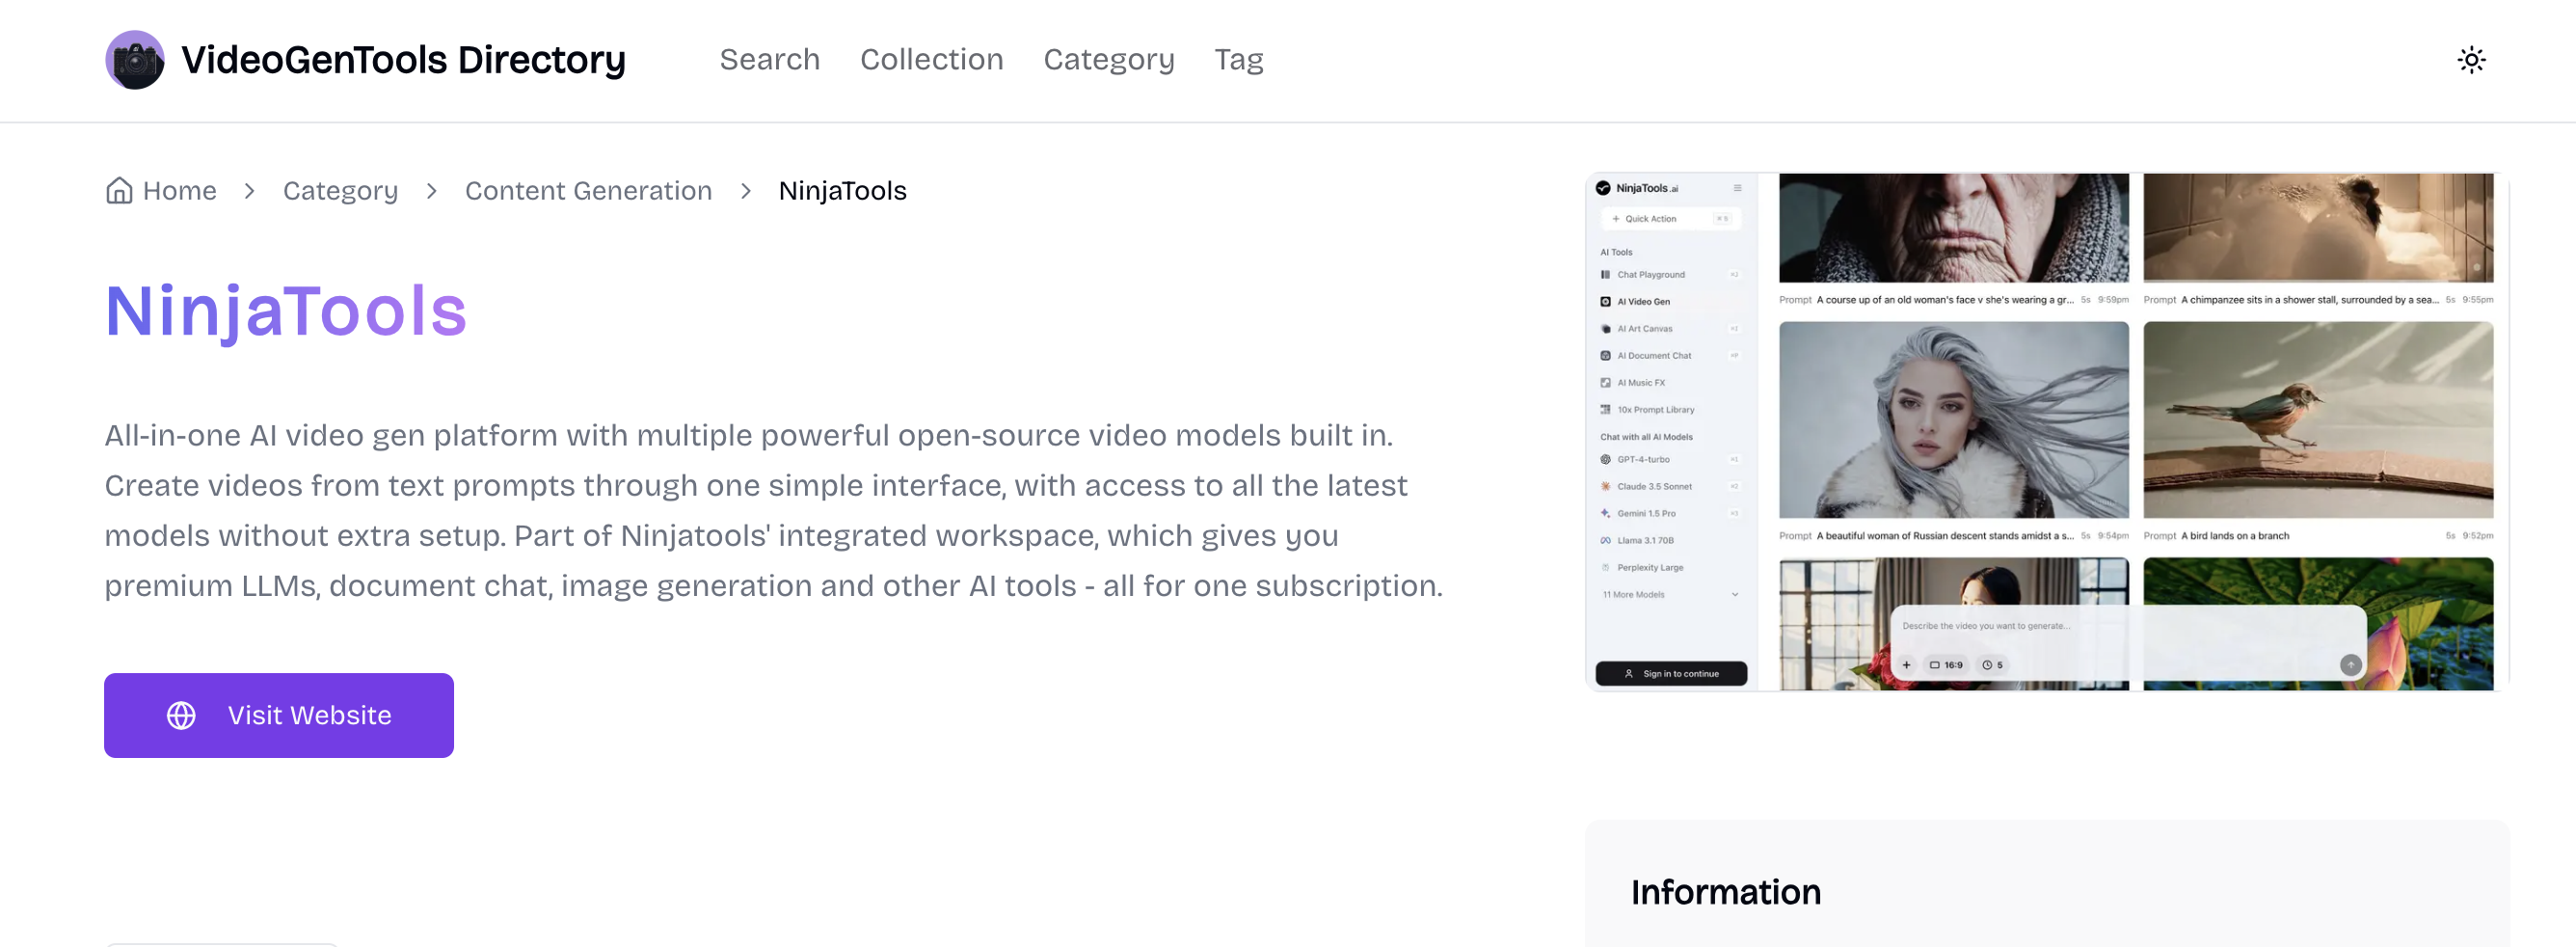Click the Visit Website button
2576x947 pixels.
tap(279, 715)
